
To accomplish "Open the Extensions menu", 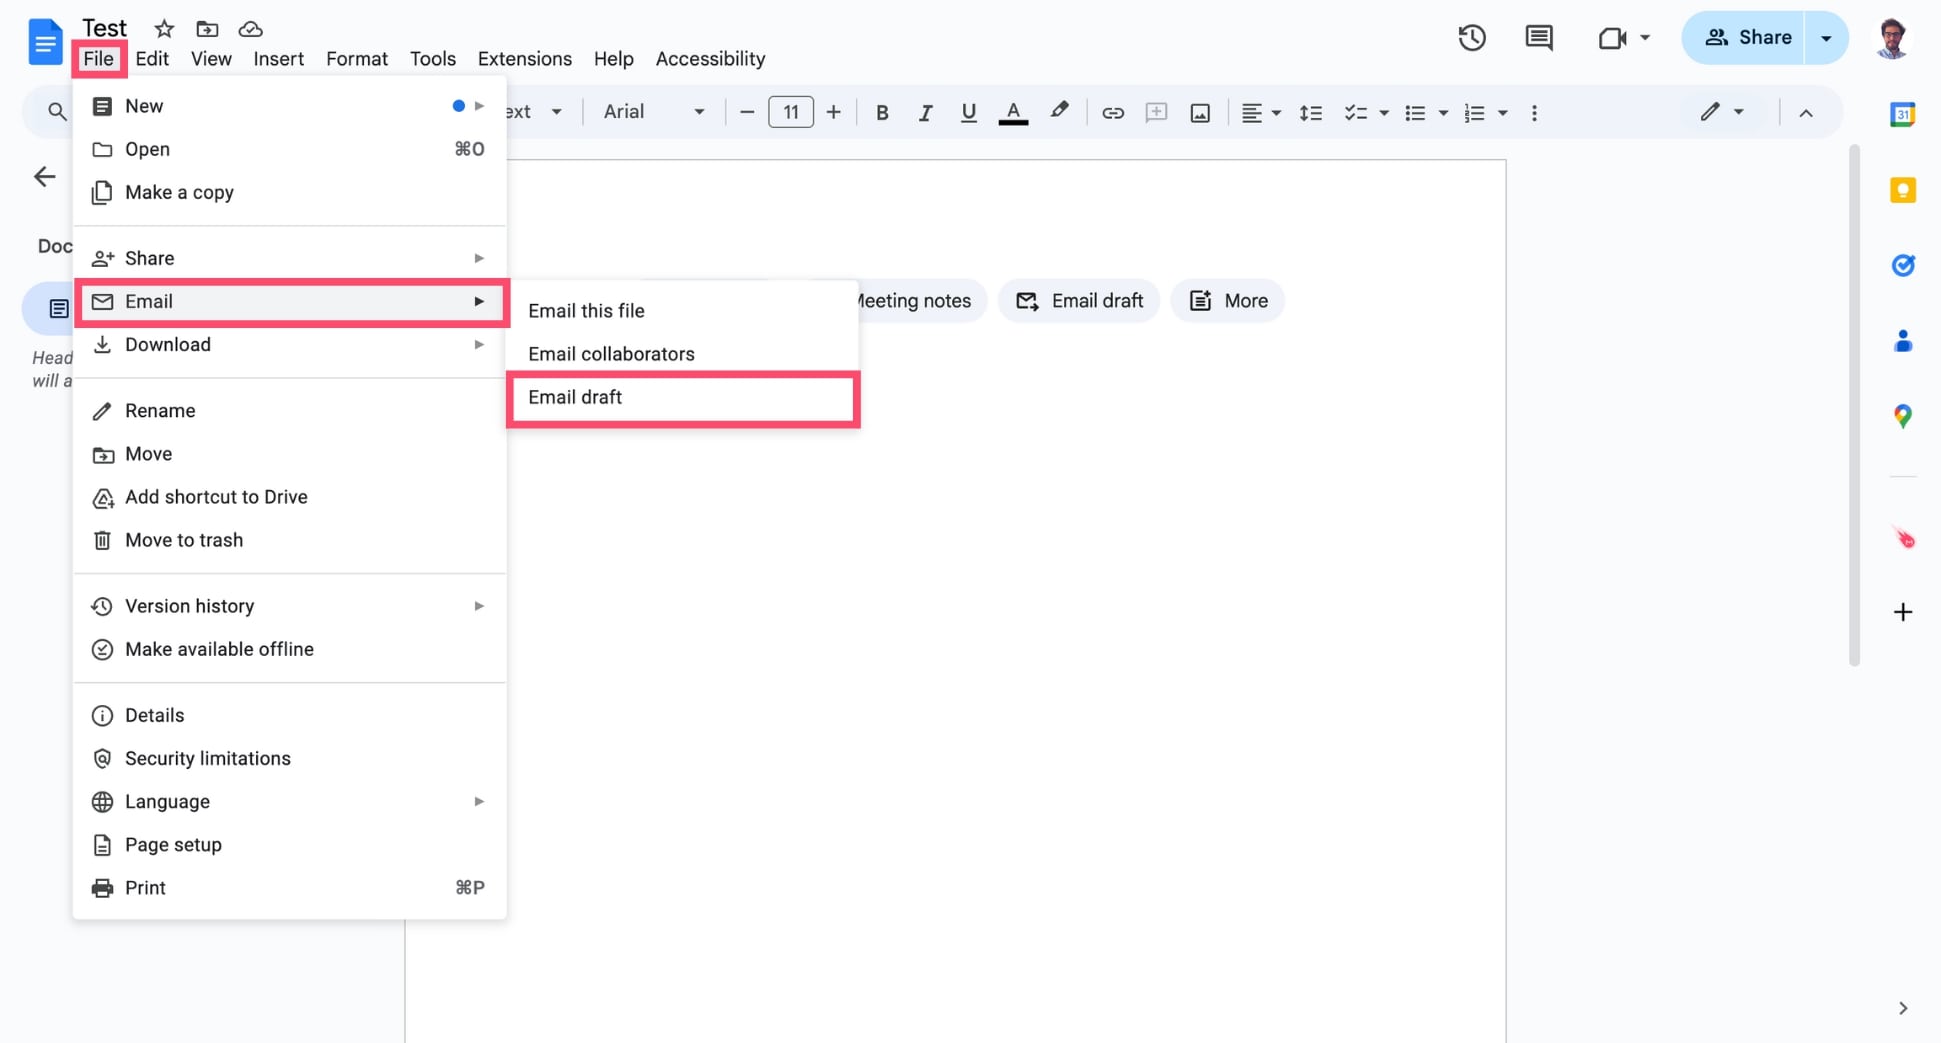I will [524, 58].
